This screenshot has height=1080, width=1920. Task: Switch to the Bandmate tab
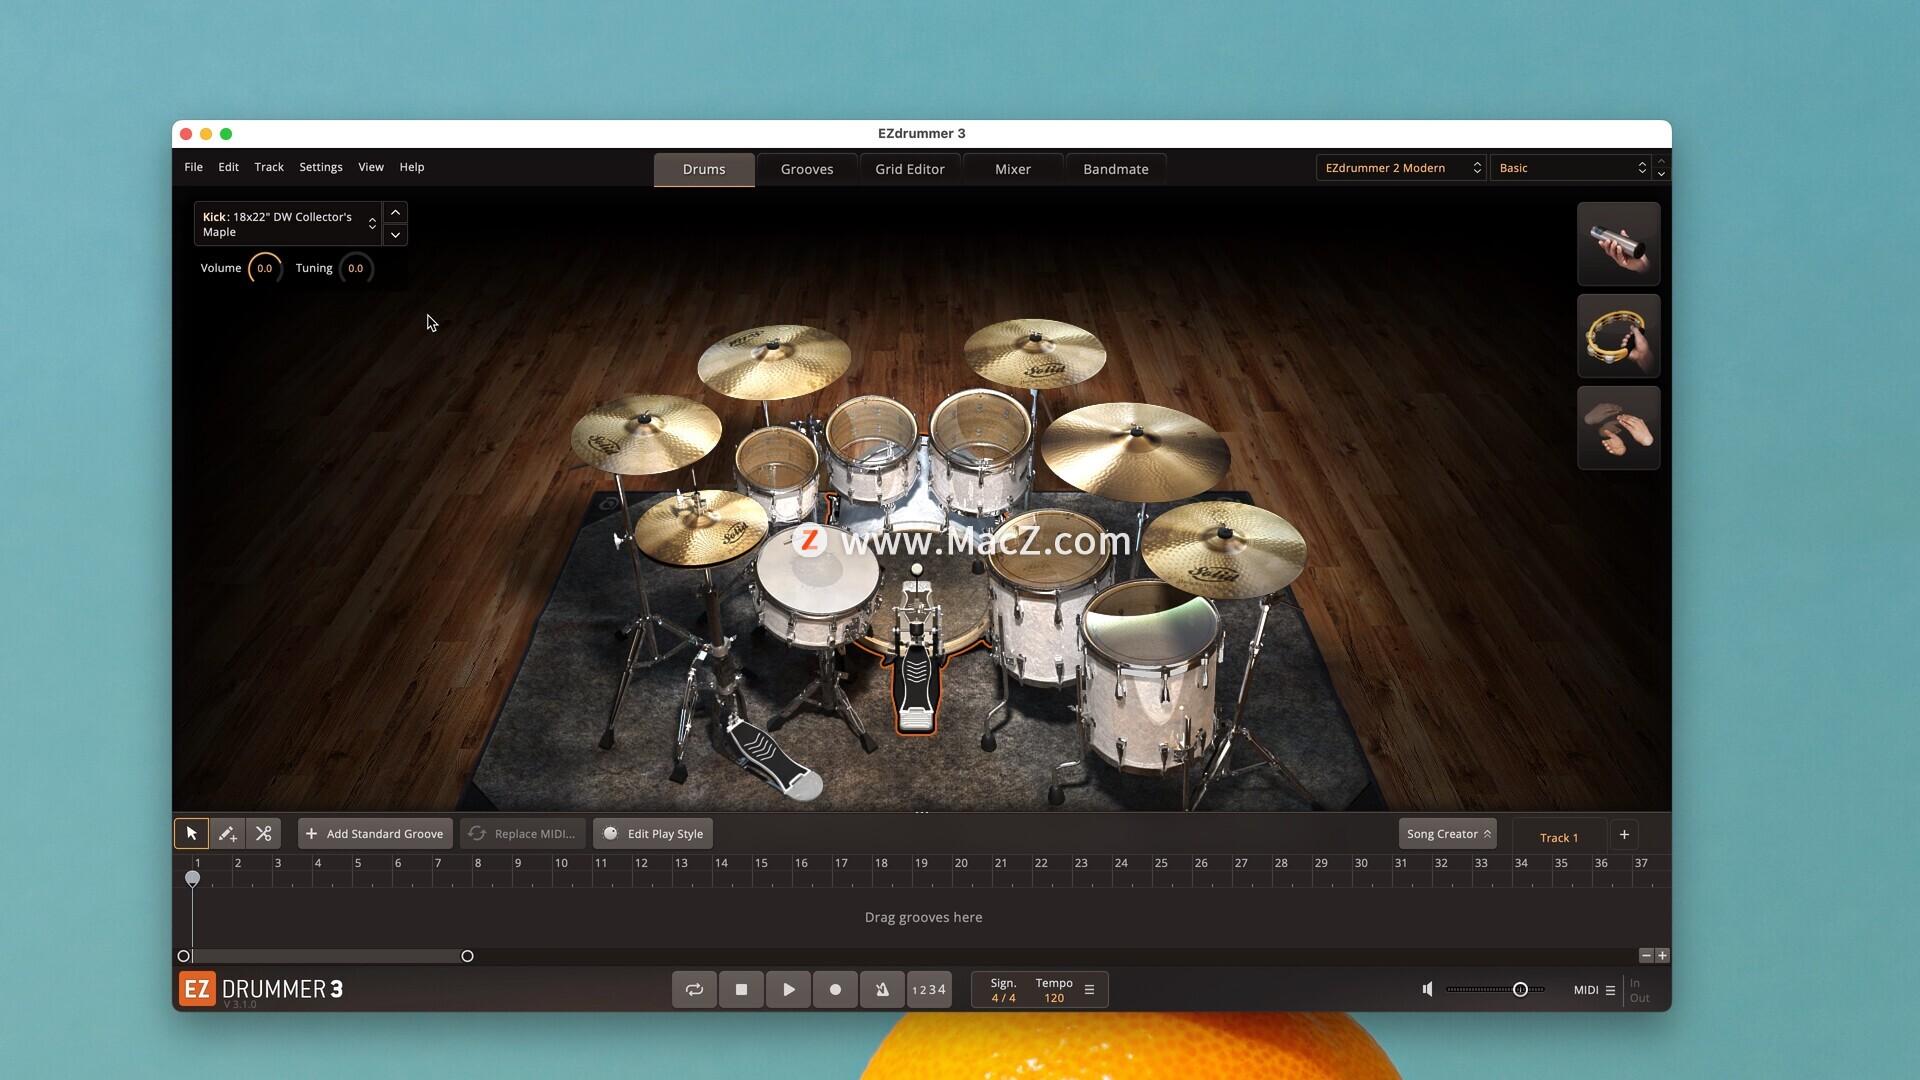(x=1116, y=169)
